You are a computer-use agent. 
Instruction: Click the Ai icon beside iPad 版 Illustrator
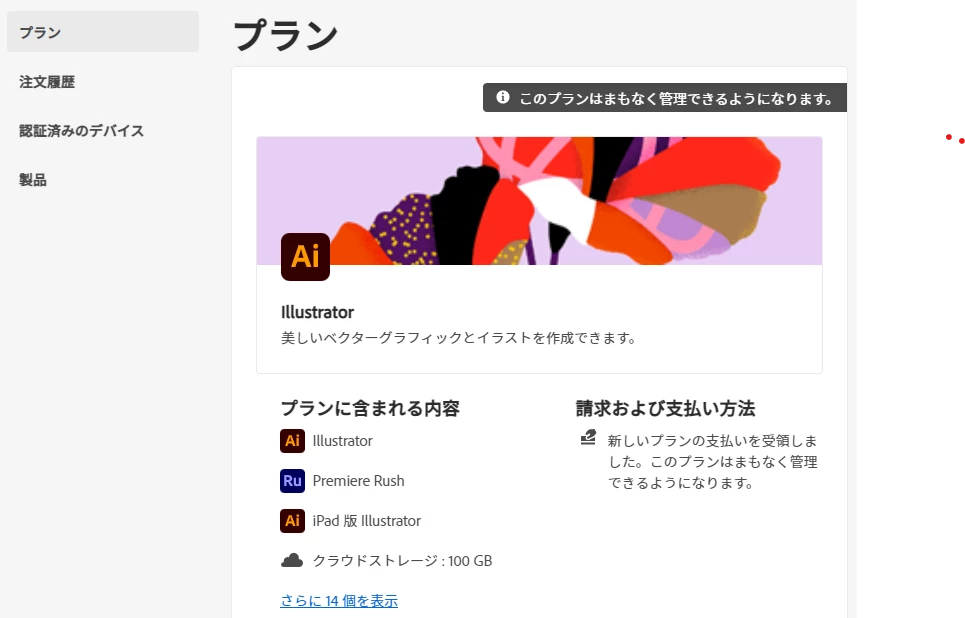click(292, 521)
